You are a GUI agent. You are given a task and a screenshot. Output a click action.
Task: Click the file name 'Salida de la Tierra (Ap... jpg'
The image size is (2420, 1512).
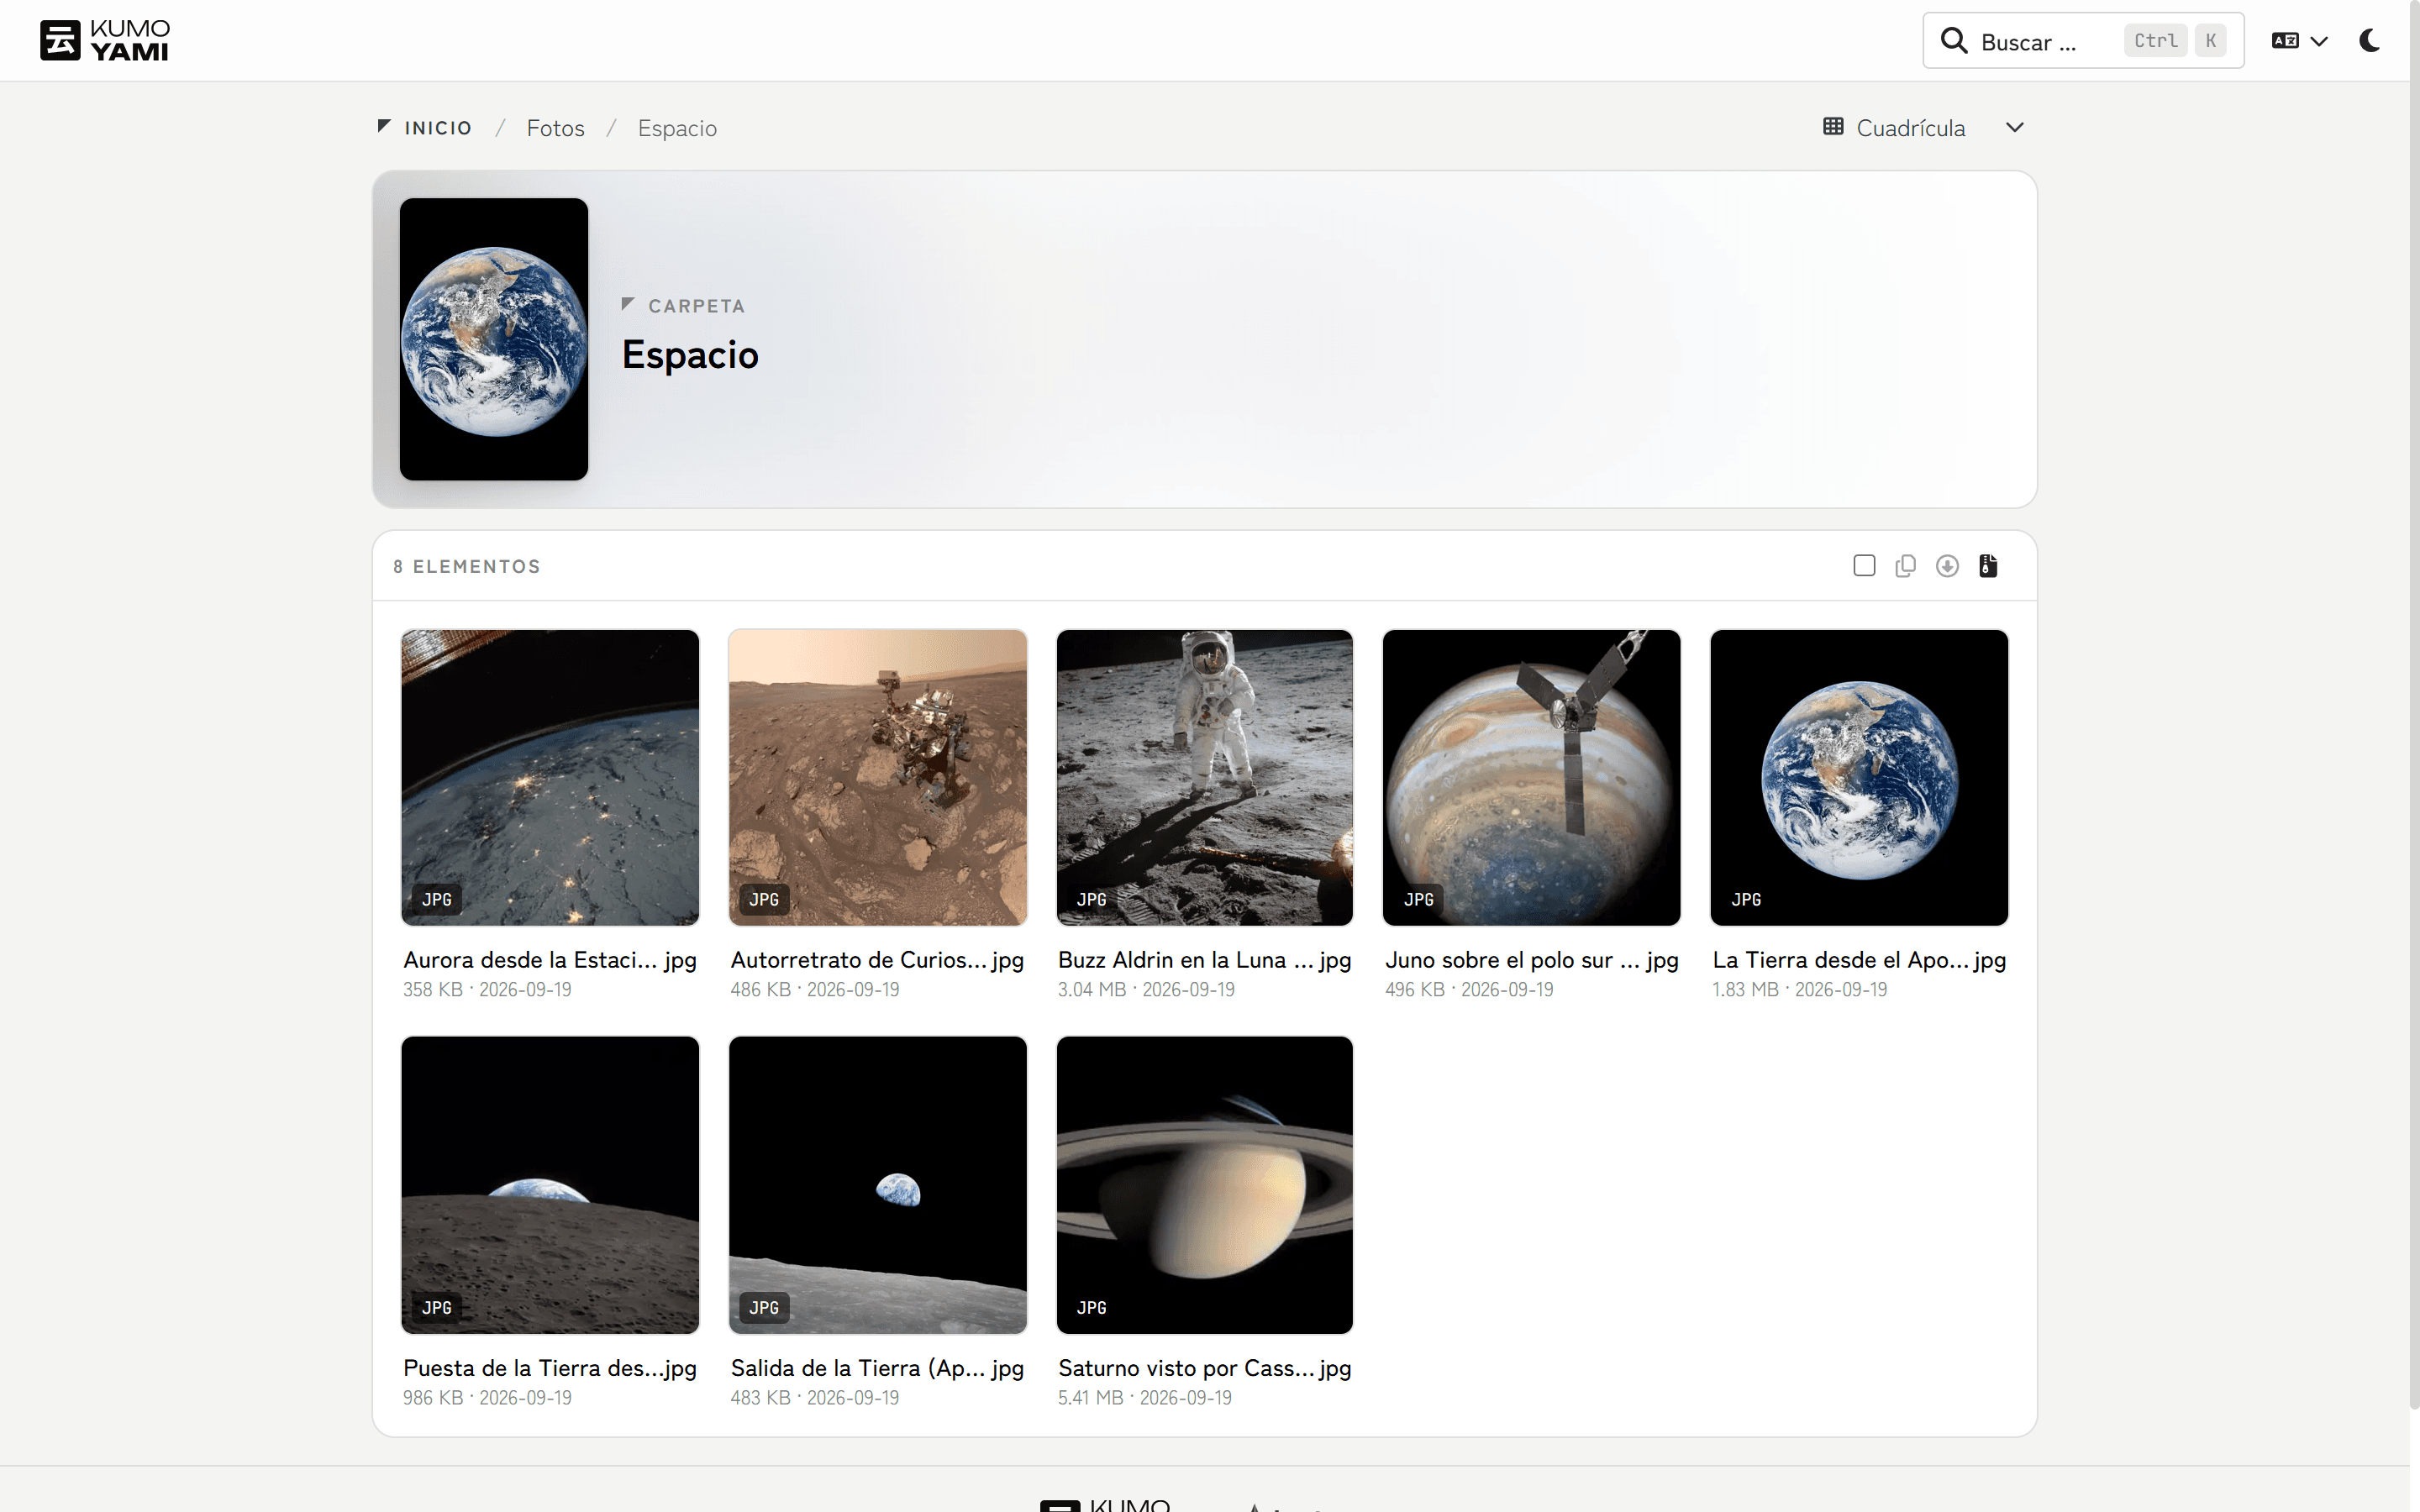pyautogui.click(x=877, y=1368)
